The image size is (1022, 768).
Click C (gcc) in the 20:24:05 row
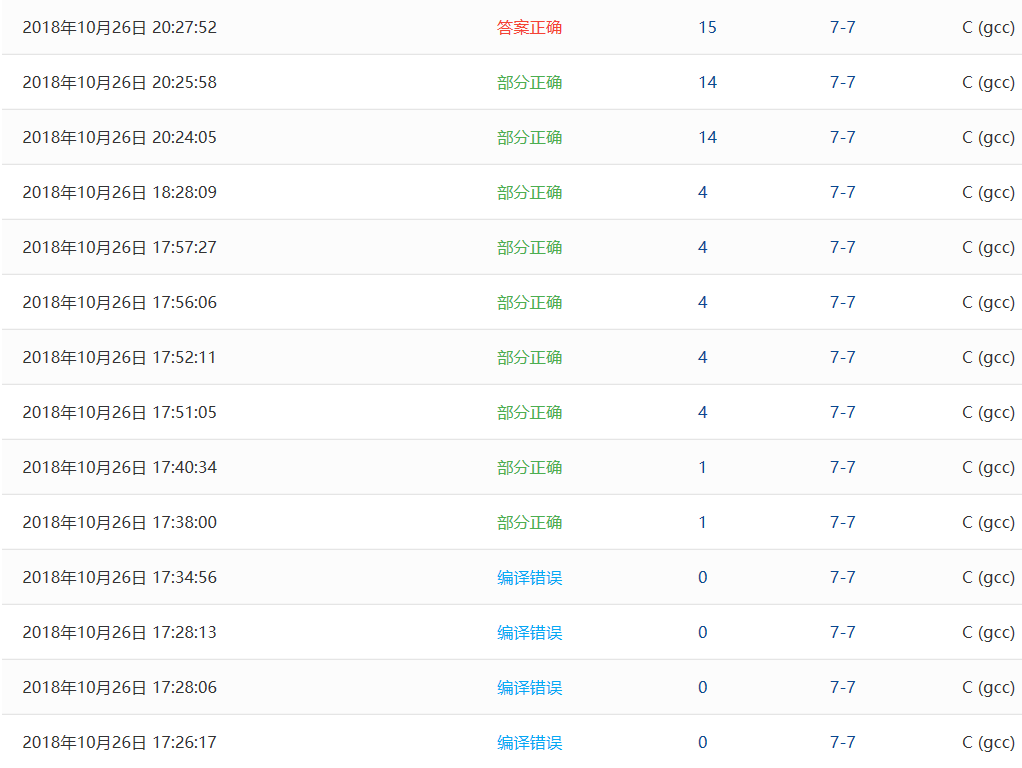pos(988,138)
